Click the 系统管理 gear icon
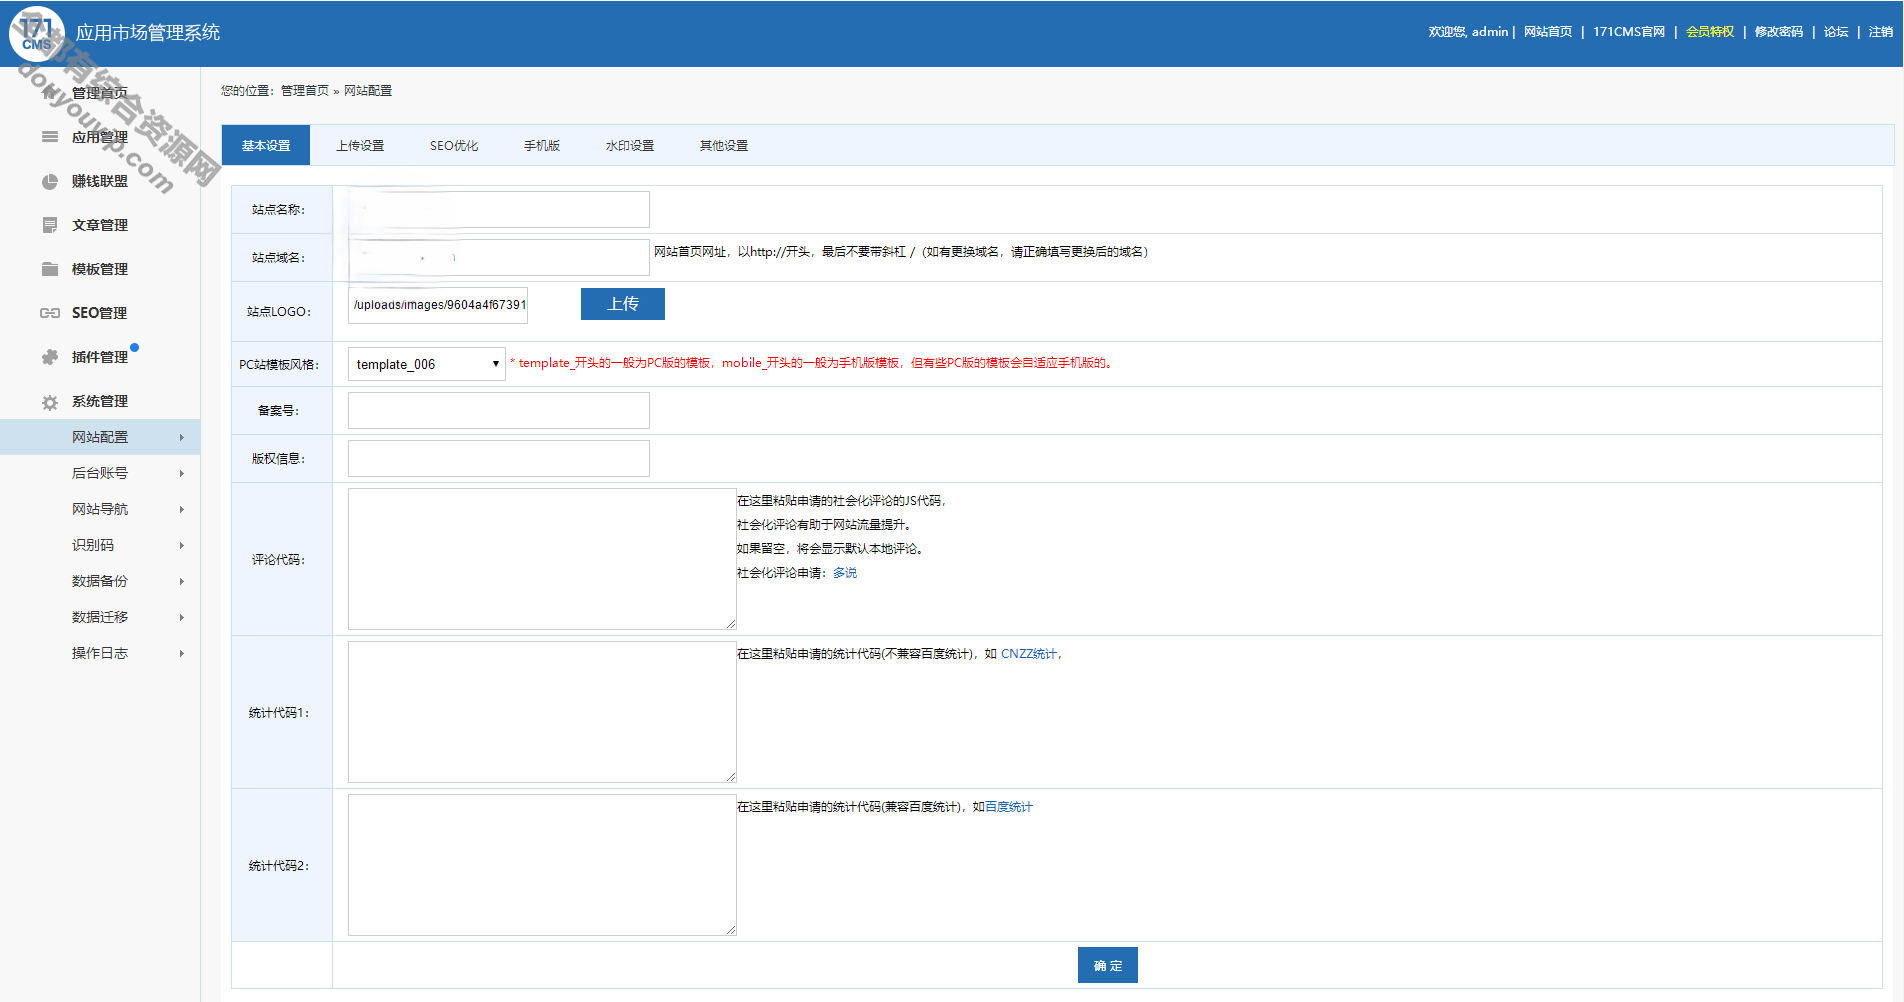 49,402
